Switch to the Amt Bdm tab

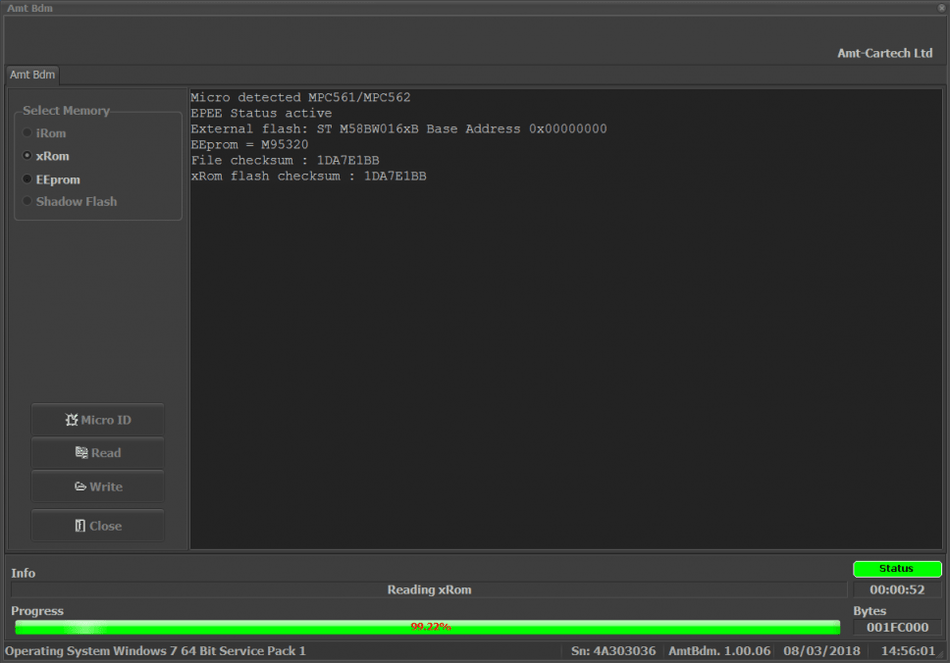click(x=31, y=74)
